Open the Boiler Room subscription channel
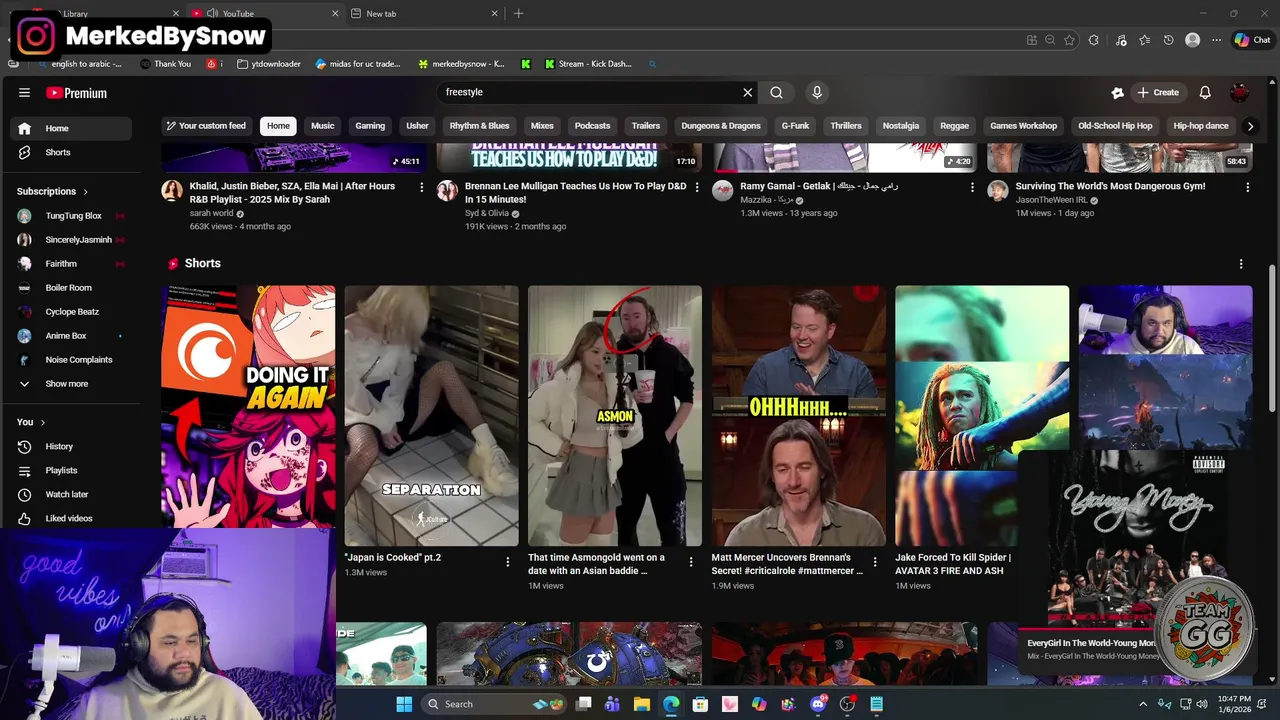 71,288
